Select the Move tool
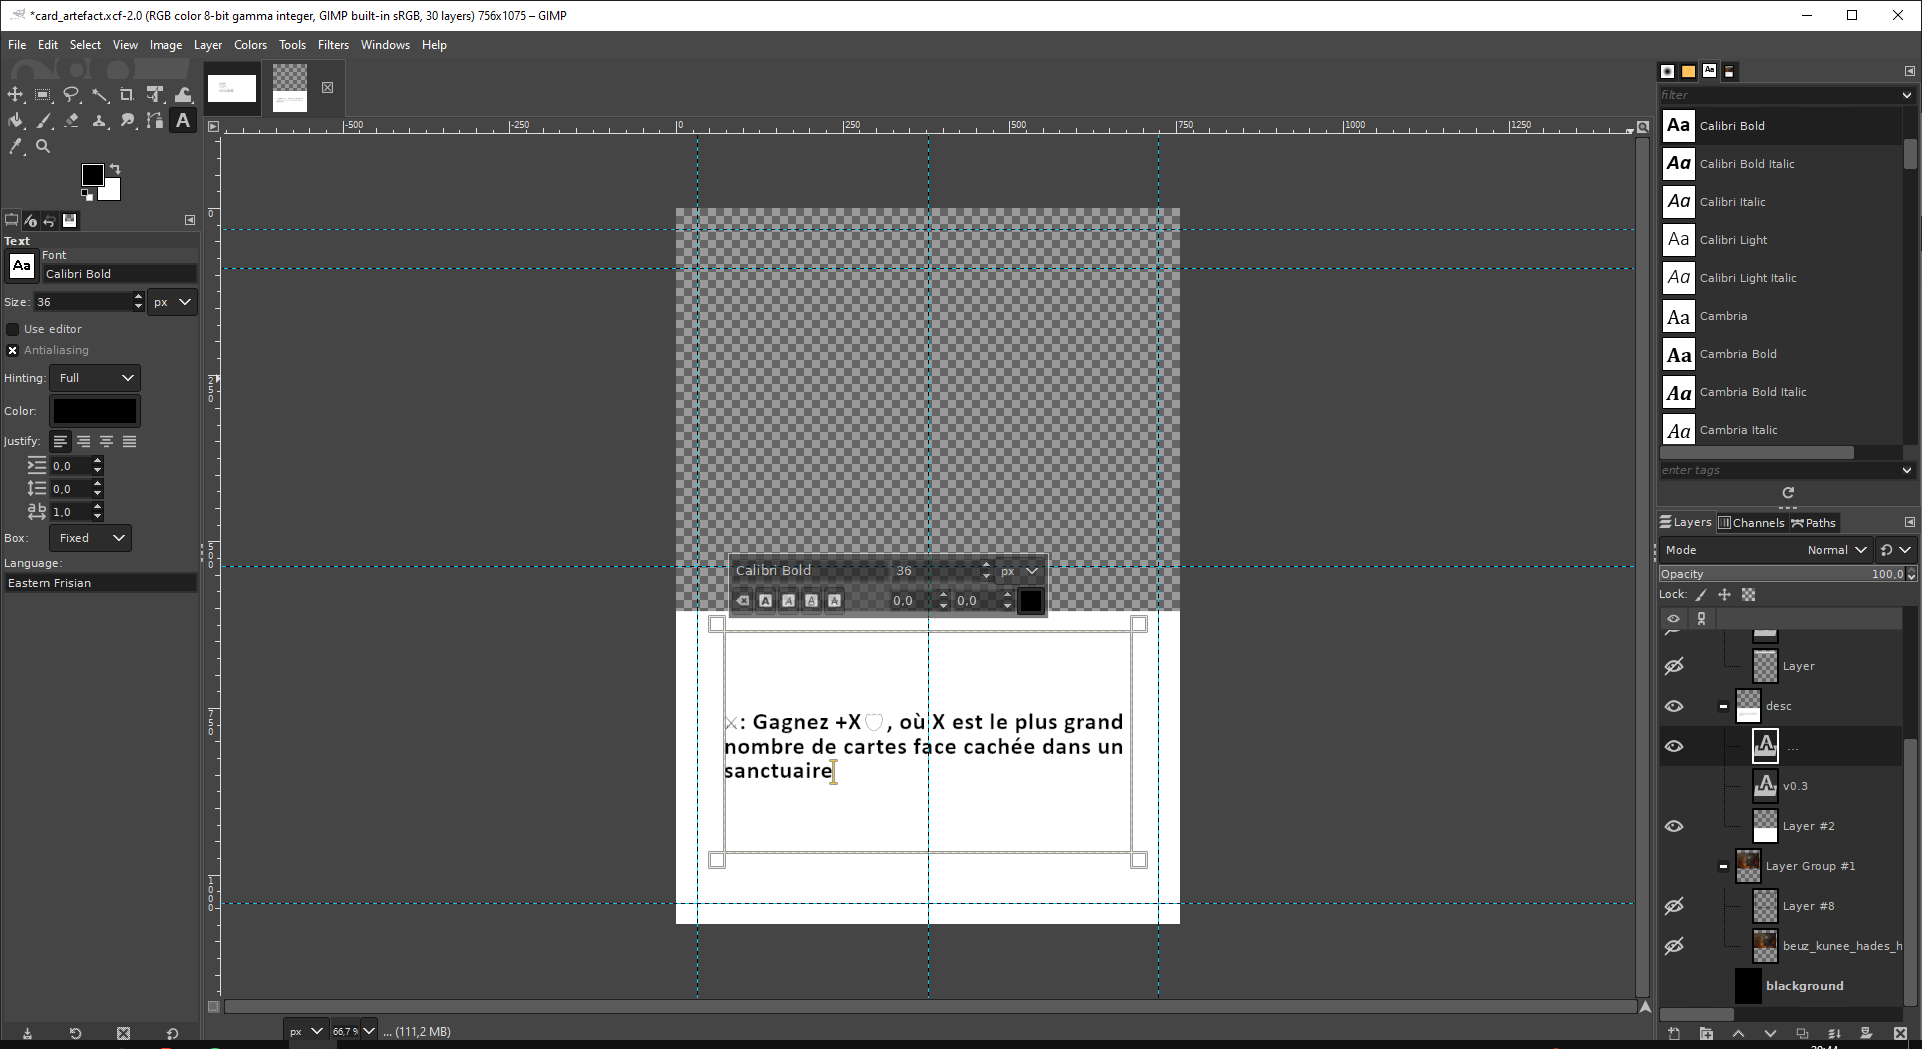This screenshot has height=1049, width=1922. 16,95
